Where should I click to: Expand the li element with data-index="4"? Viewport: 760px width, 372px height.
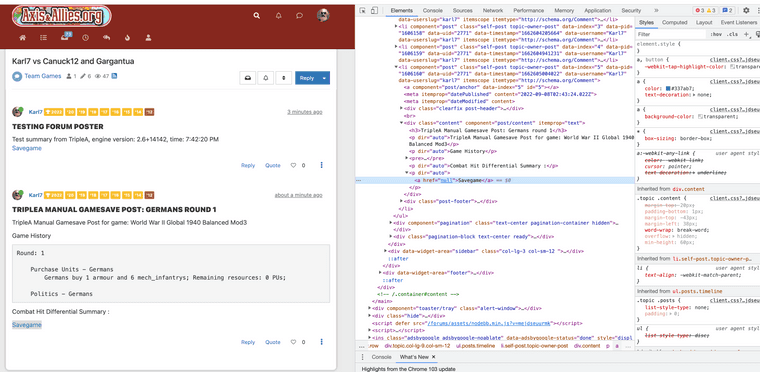coord(396,46)
